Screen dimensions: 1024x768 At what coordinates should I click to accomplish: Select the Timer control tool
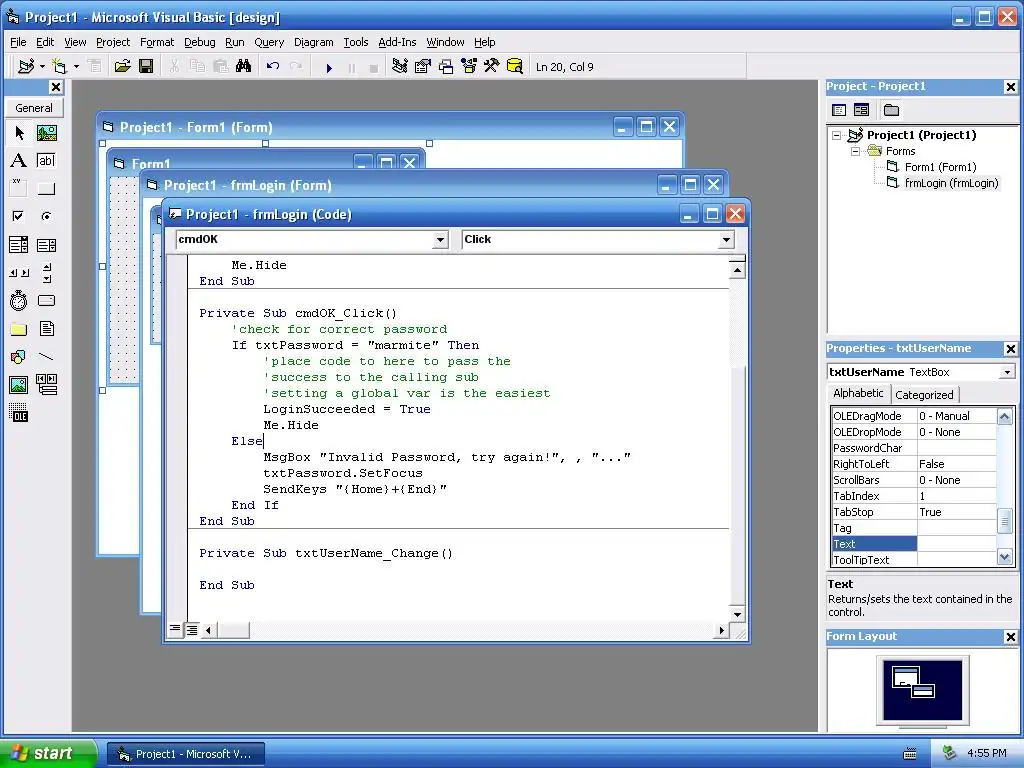[19, 300]
